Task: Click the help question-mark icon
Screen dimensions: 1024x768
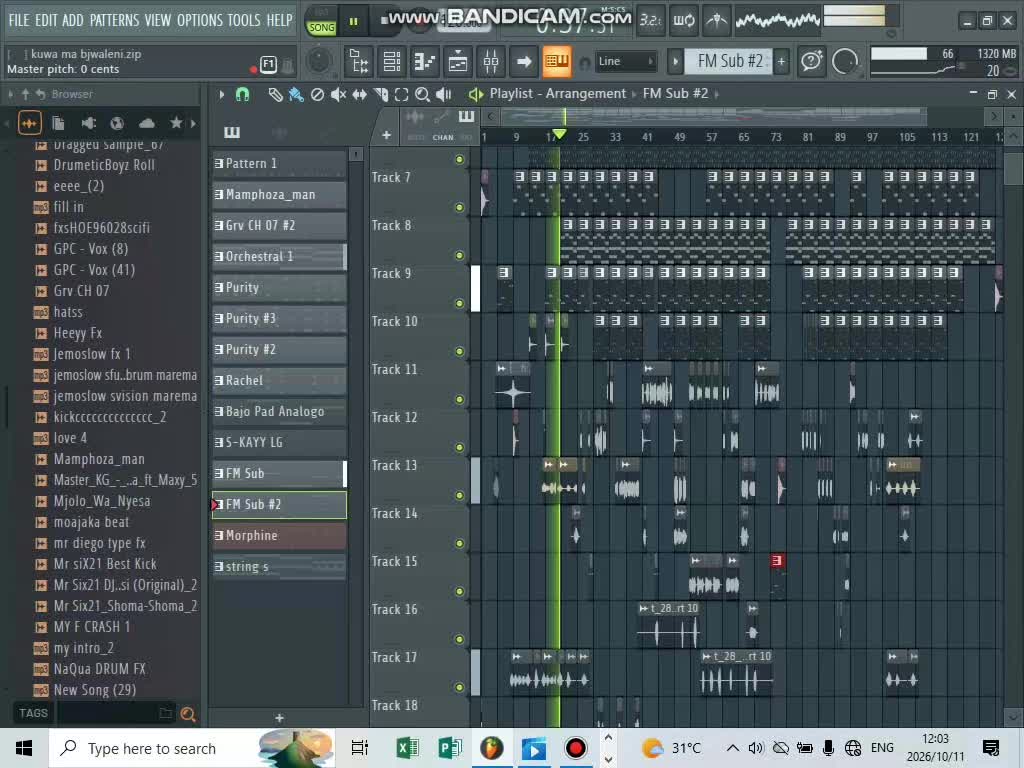Action: click(811, 62)
